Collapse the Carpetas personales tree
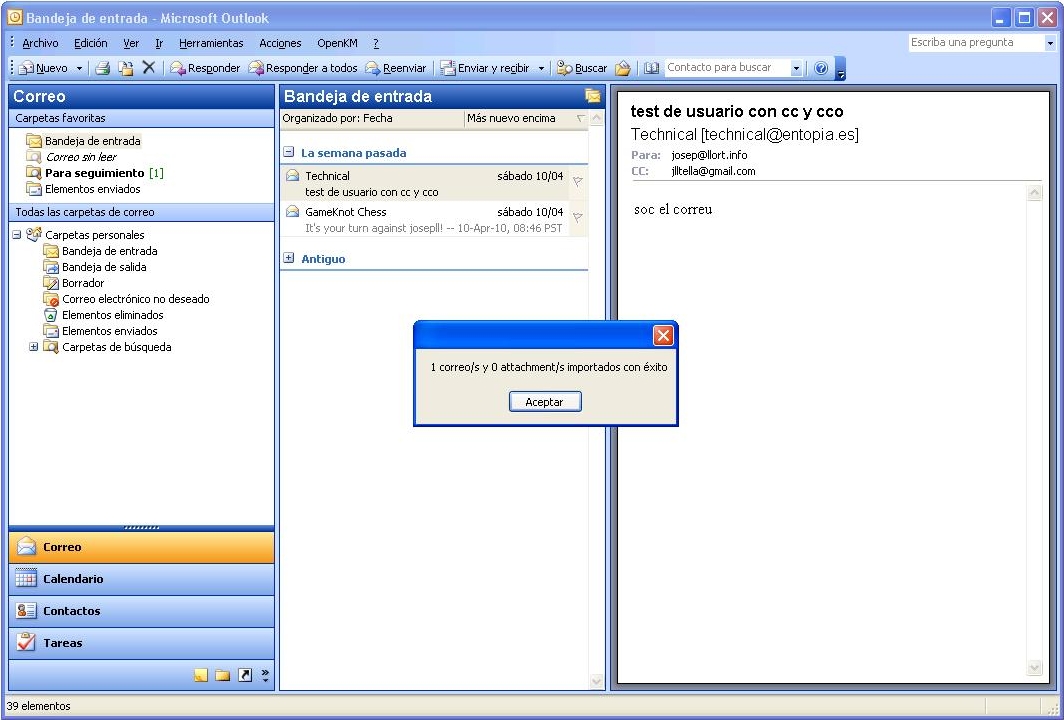1064x720 pixels. pos(16,235)
